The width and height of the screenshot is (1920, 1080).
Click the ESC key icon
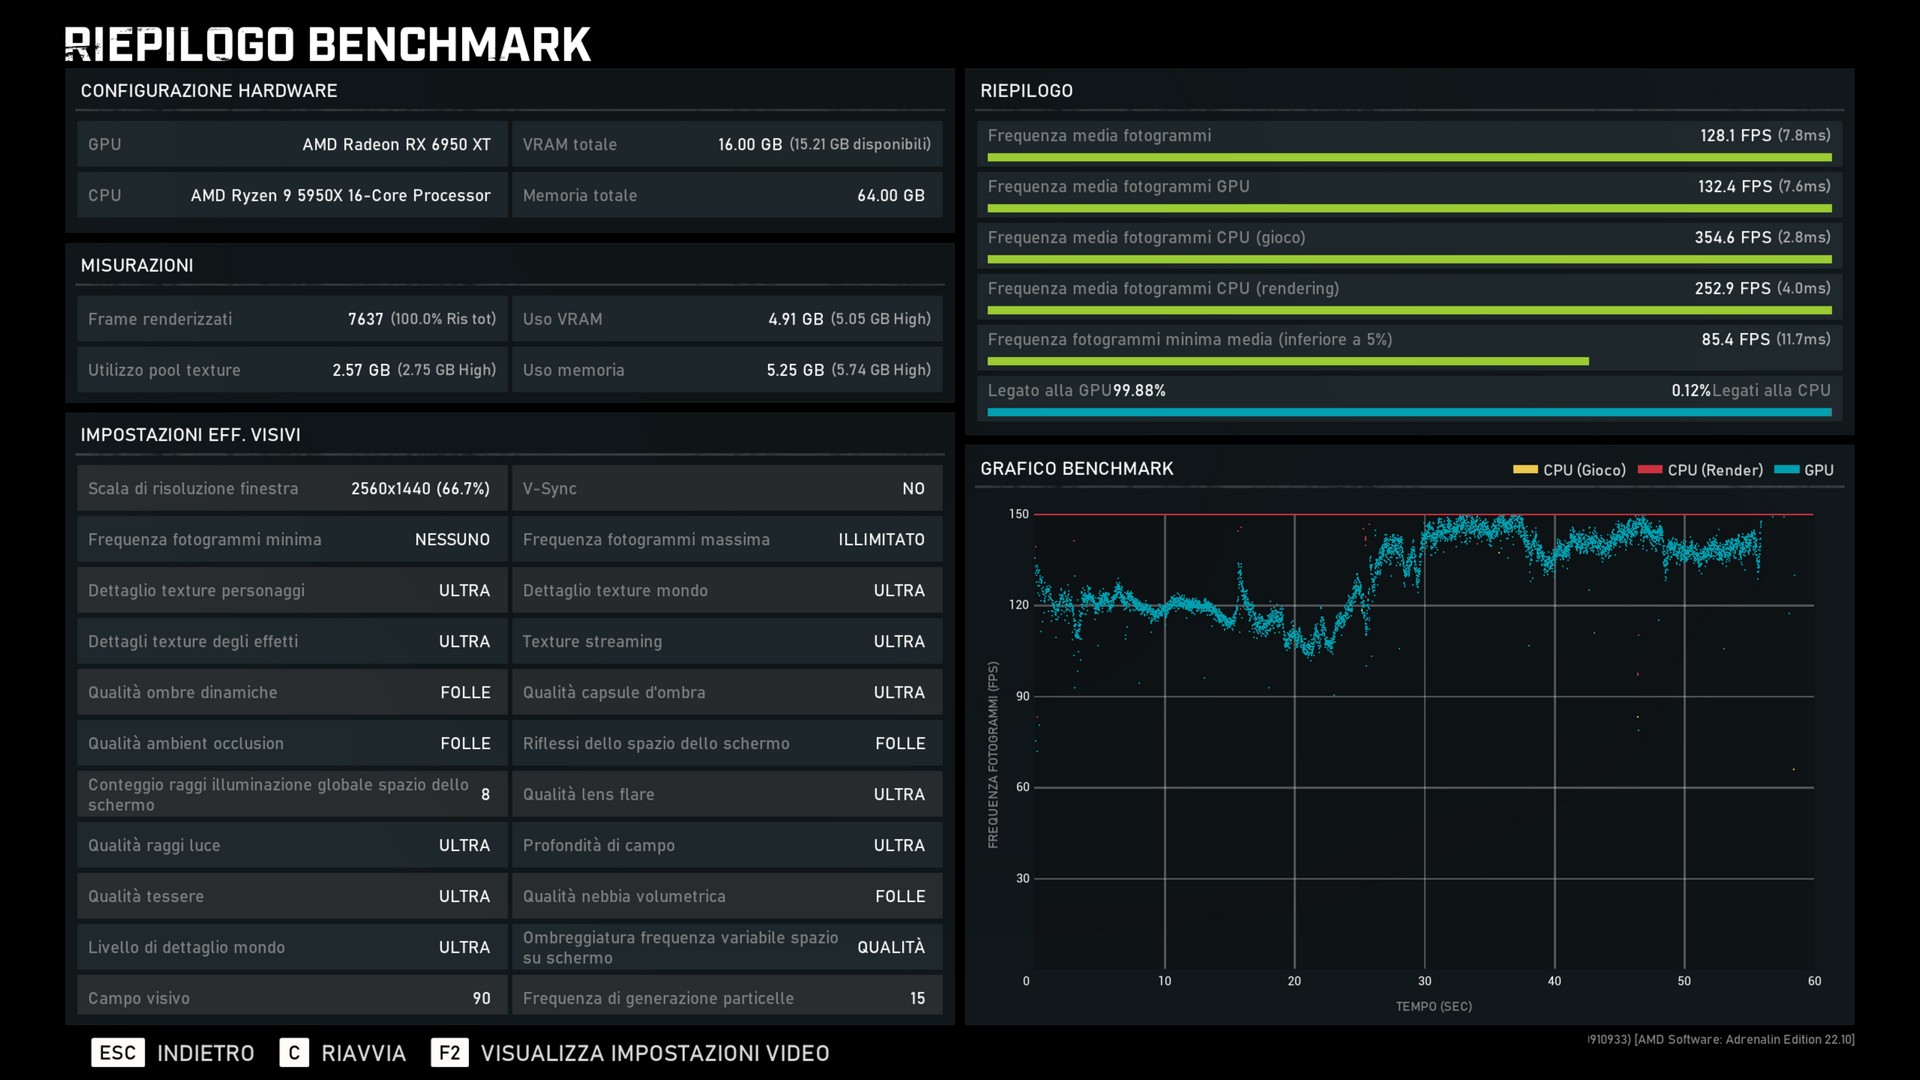118,1053
